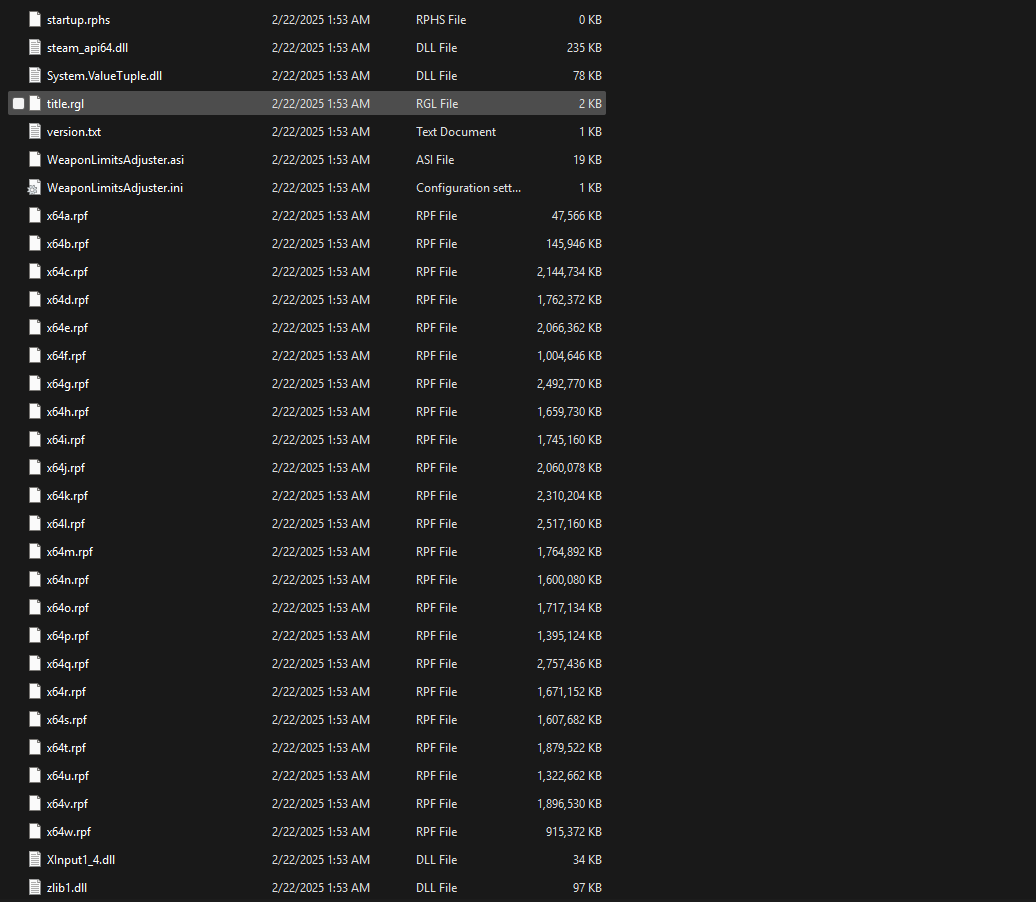This screenshot has width=1036, height=902.
Task: Click the x64b.rpf file icon
Action: click(x=35, y=244)
